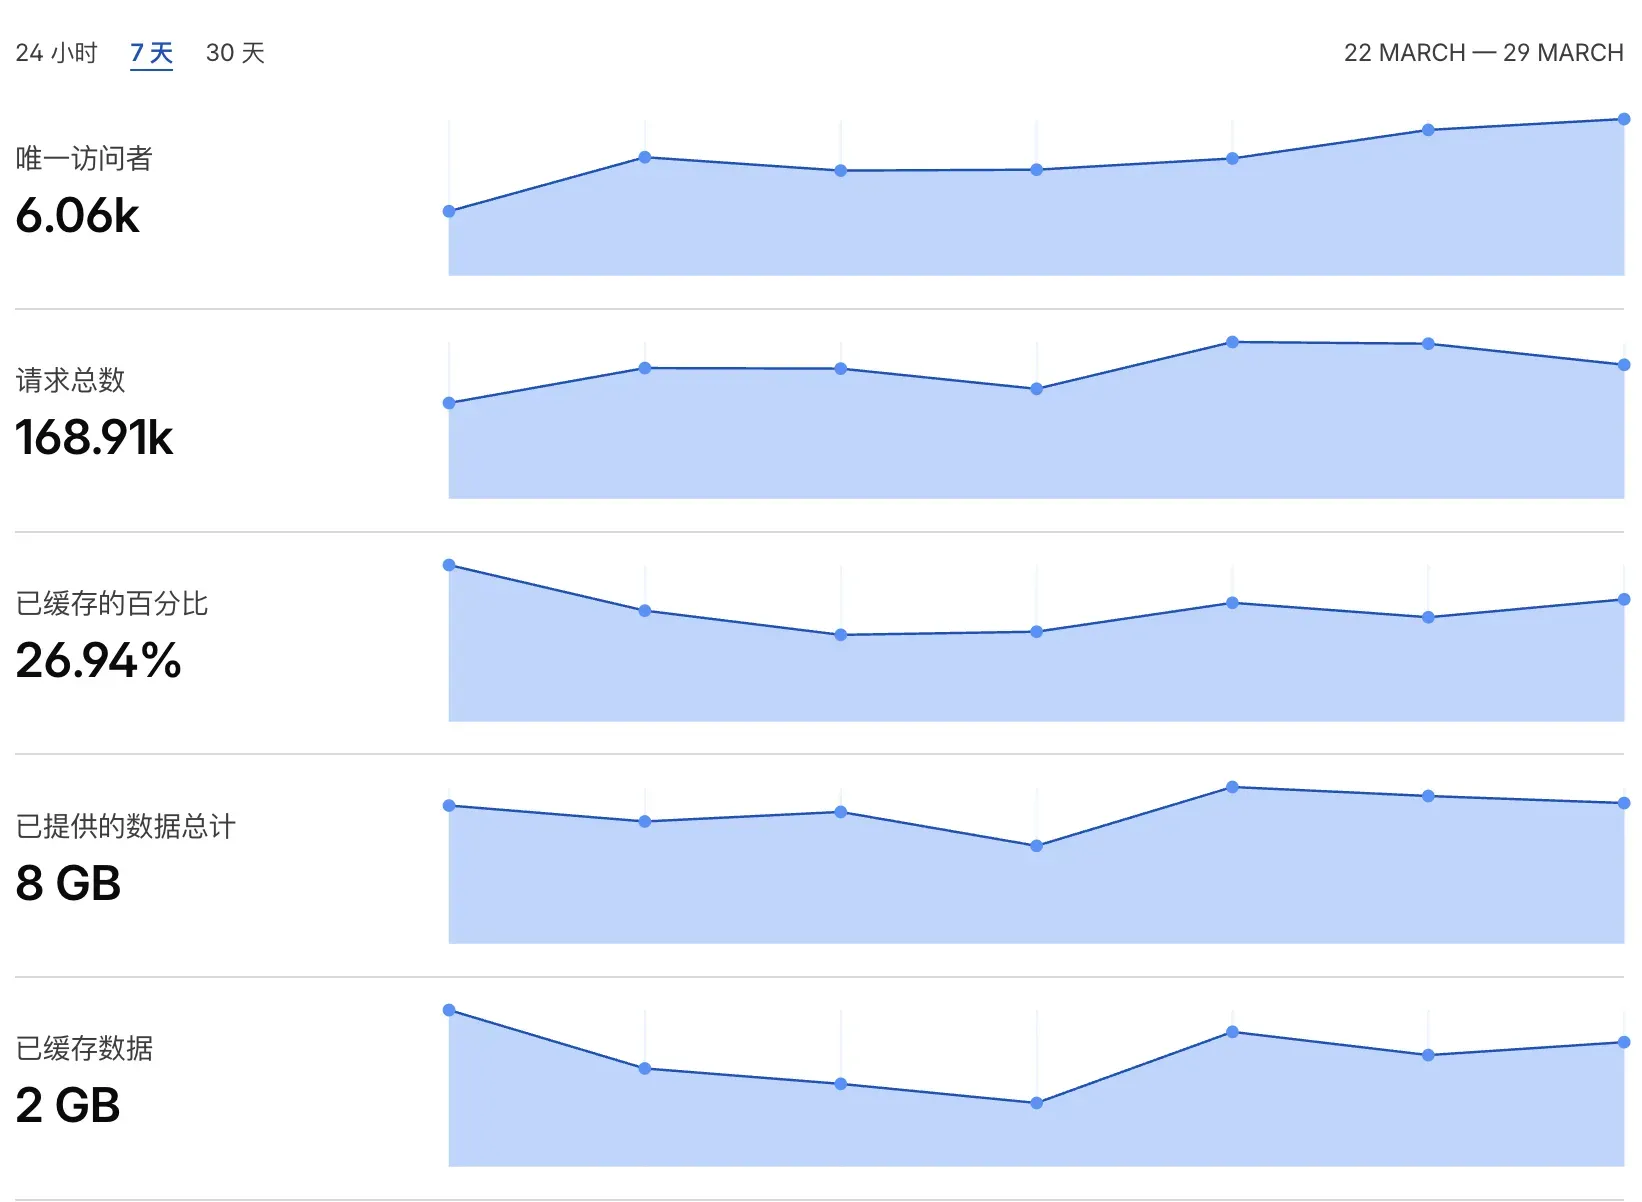The height and width of the screenshot is (1202, 1642).
Task: Click the peak fifth point in 已提供的数据总计 chart
Action: coord(1232,787)
